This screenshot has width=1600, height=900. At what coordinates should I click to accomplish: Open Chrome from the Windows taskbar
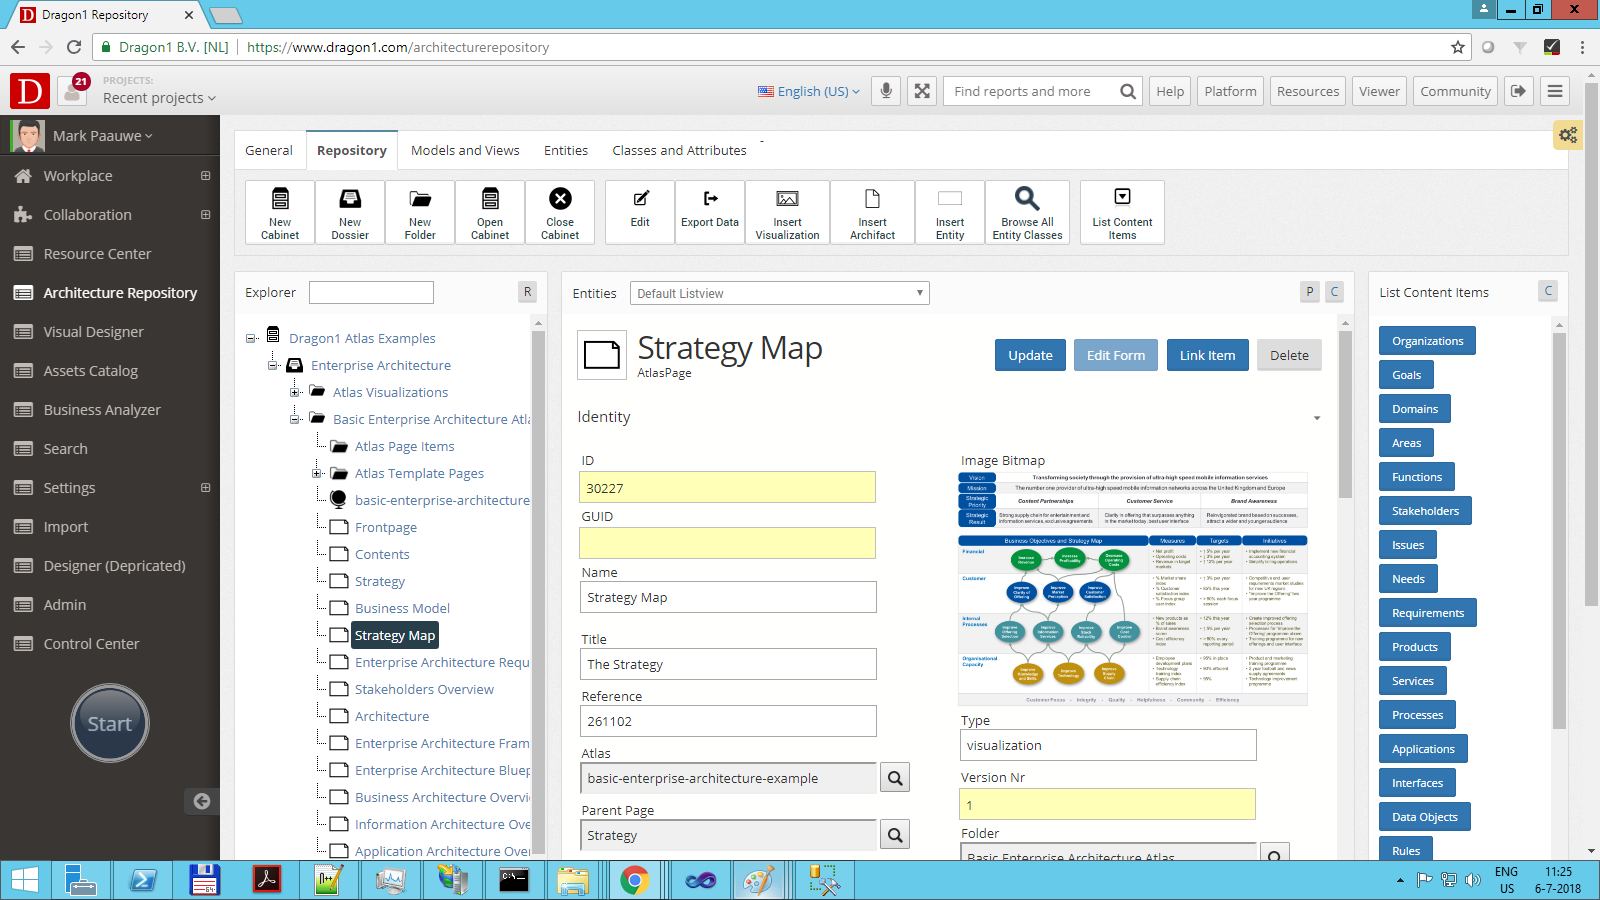(634, 880)
